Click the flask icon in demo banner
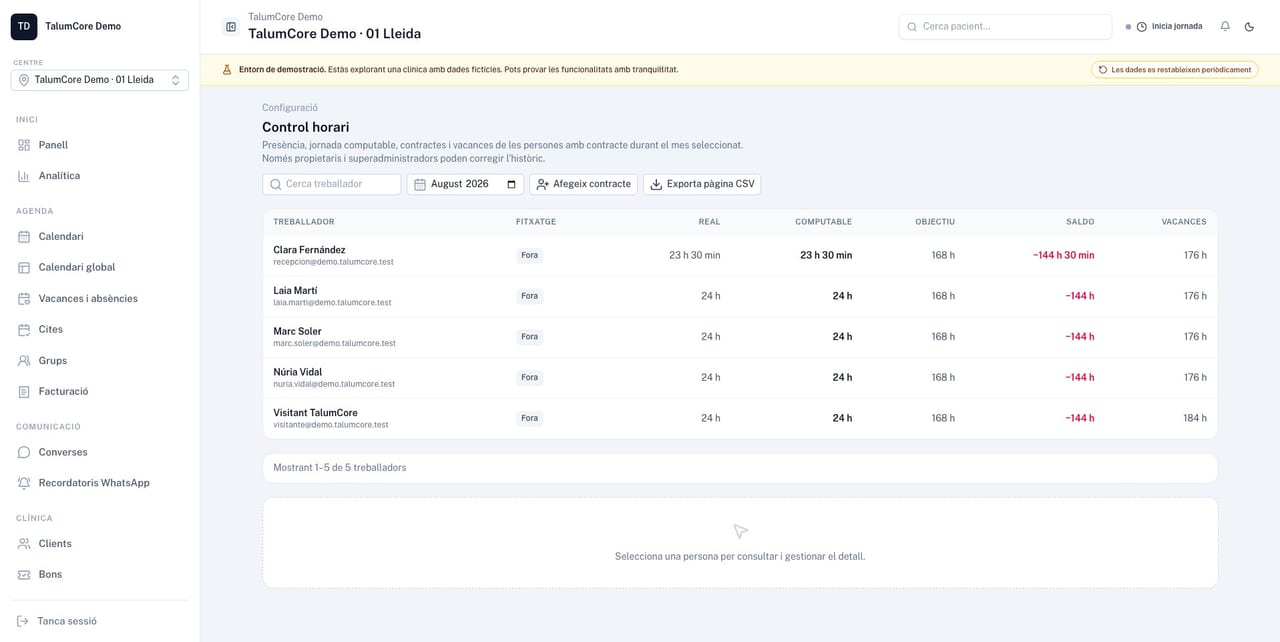The image size is (1280, 642). [x=227, y=70]
